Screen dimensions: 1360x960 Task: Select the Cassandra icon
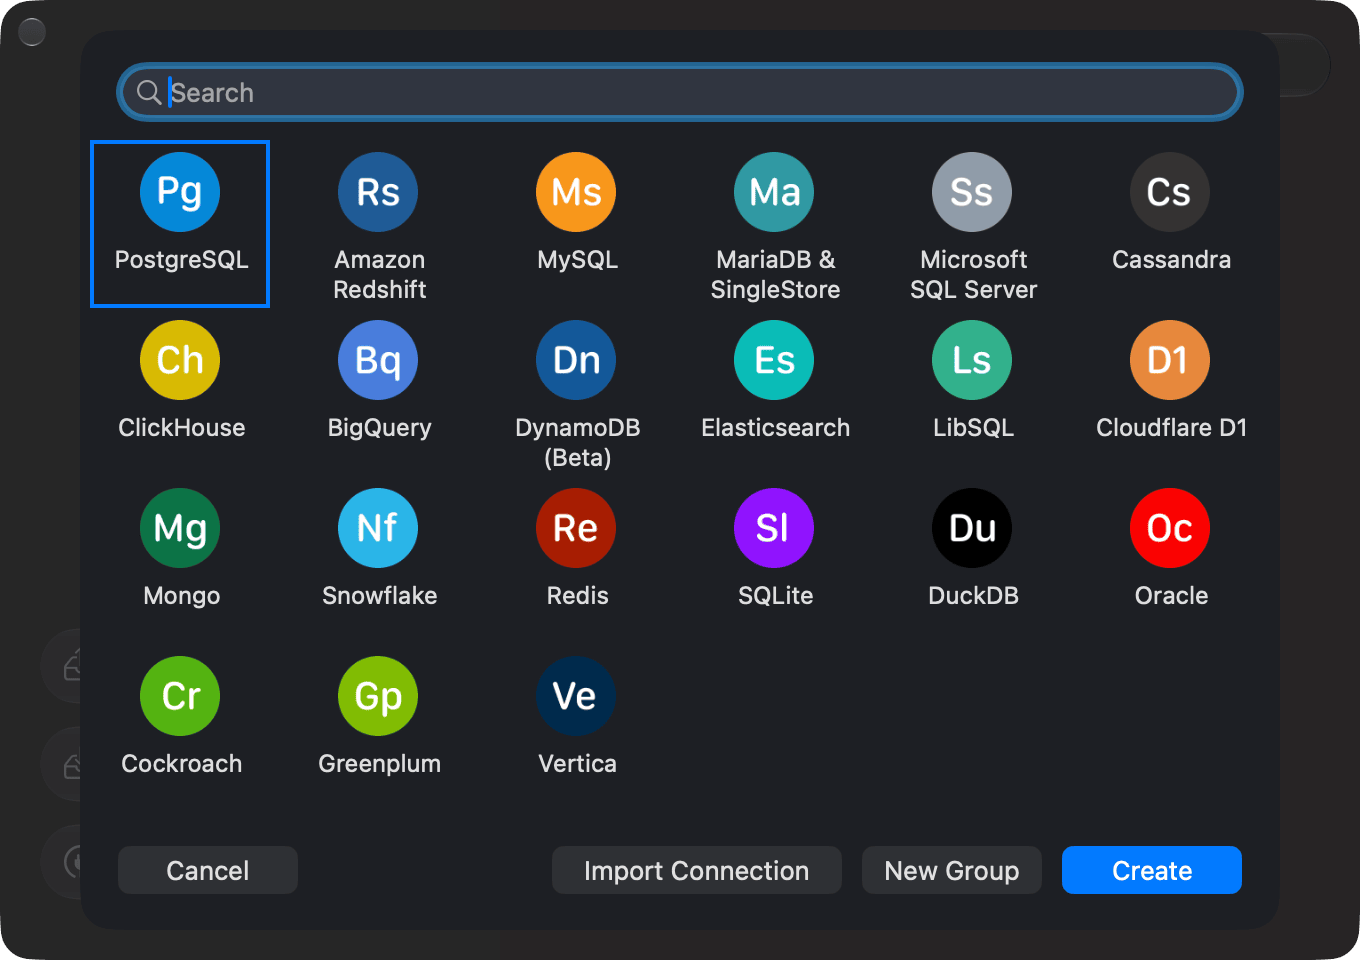1170,192
